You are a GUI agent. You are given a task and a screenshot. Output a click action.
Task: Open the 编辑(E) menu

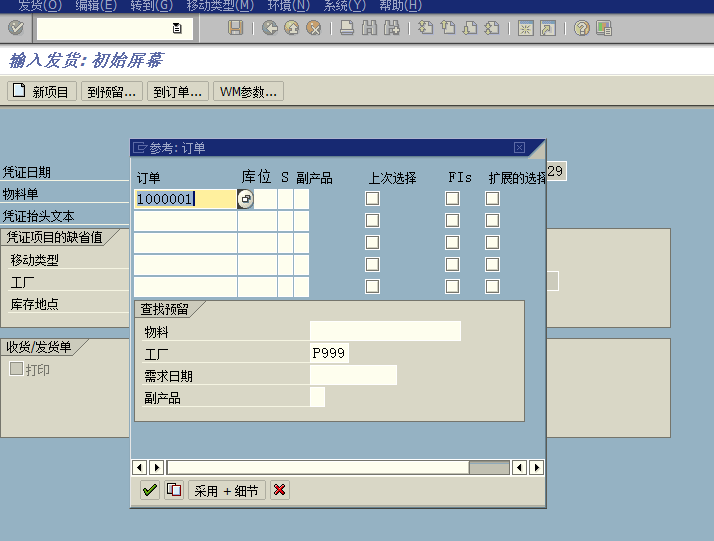96,5
